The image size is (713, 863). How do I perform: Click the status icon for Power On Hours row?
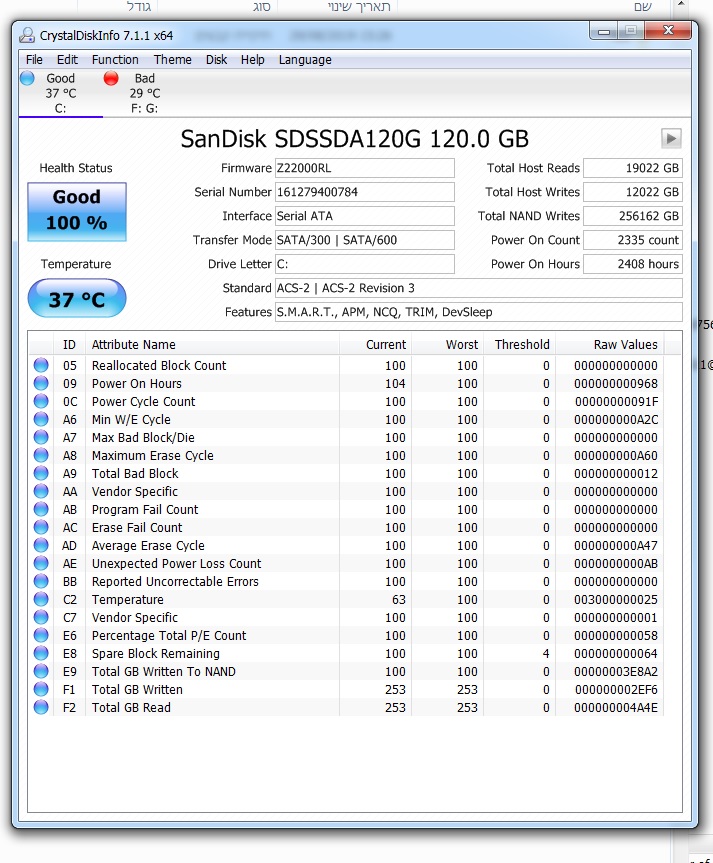41,383
